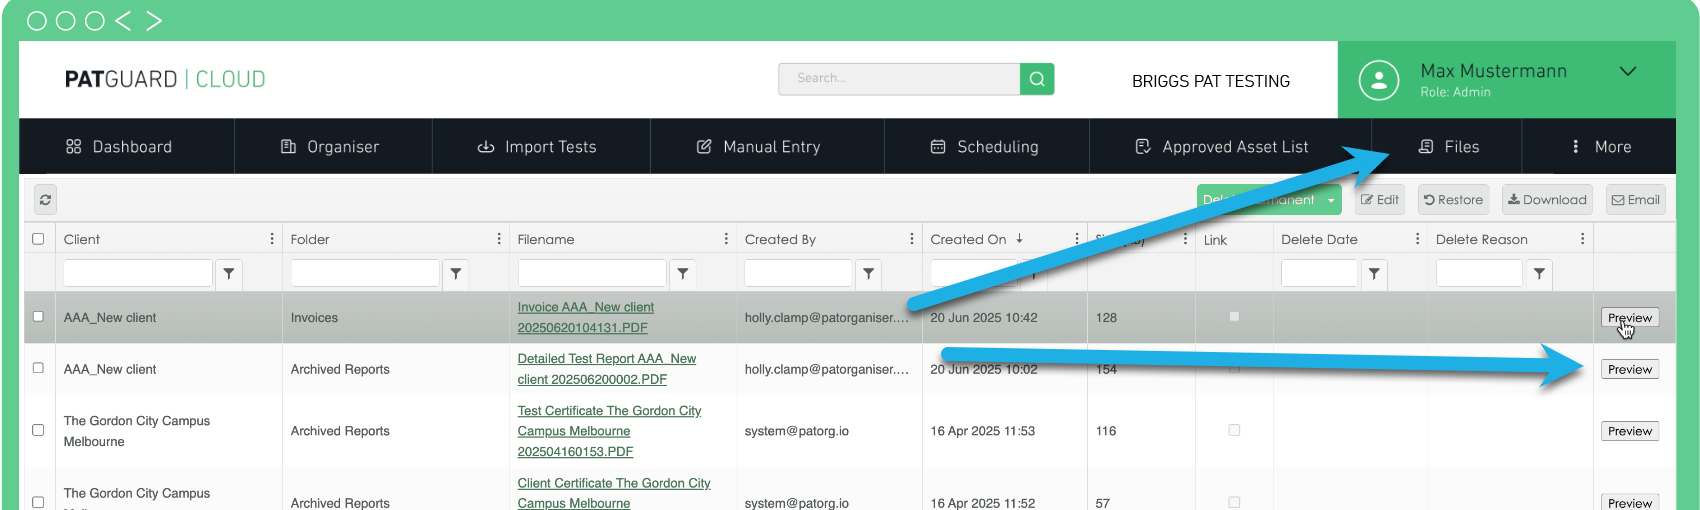Click the Download toolbar button
The image size is (1700, 510).
pyautogui.click(x=1547, y=200)
